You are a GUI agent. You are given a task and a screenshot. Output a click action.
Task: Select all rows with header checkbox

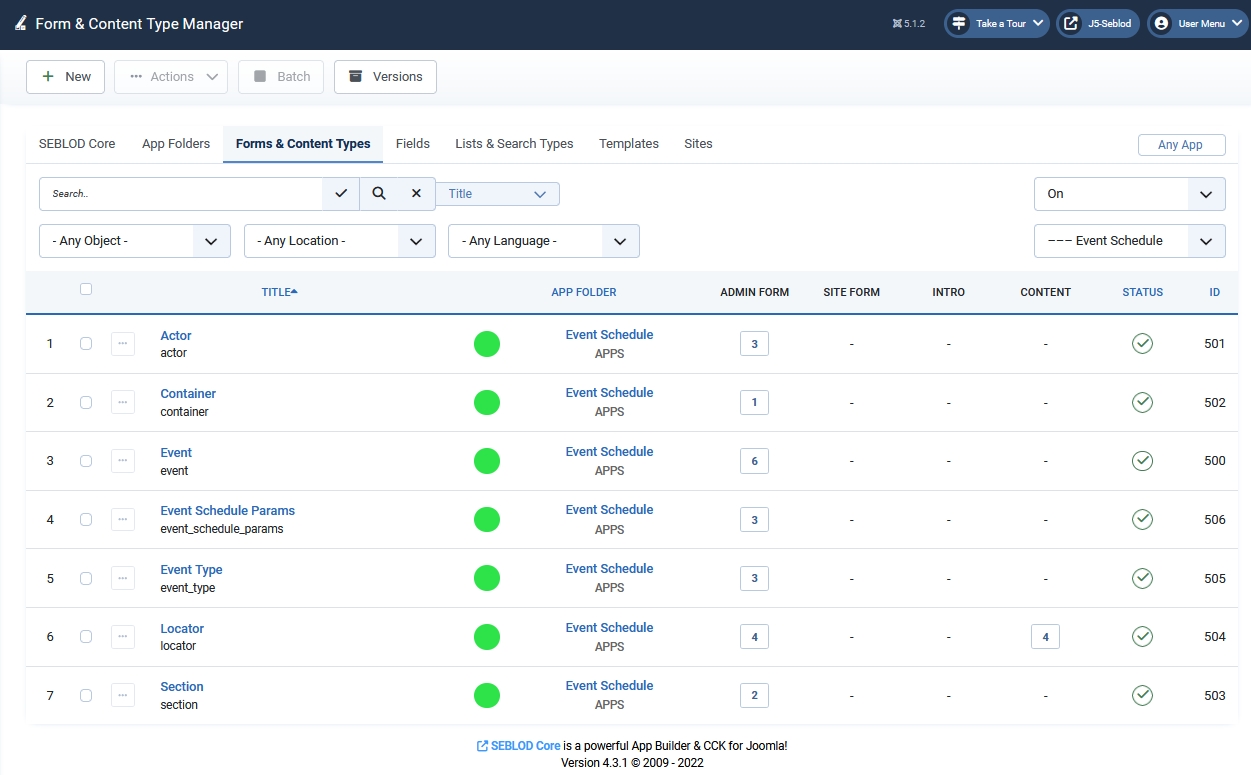click(x=86, y=289)
